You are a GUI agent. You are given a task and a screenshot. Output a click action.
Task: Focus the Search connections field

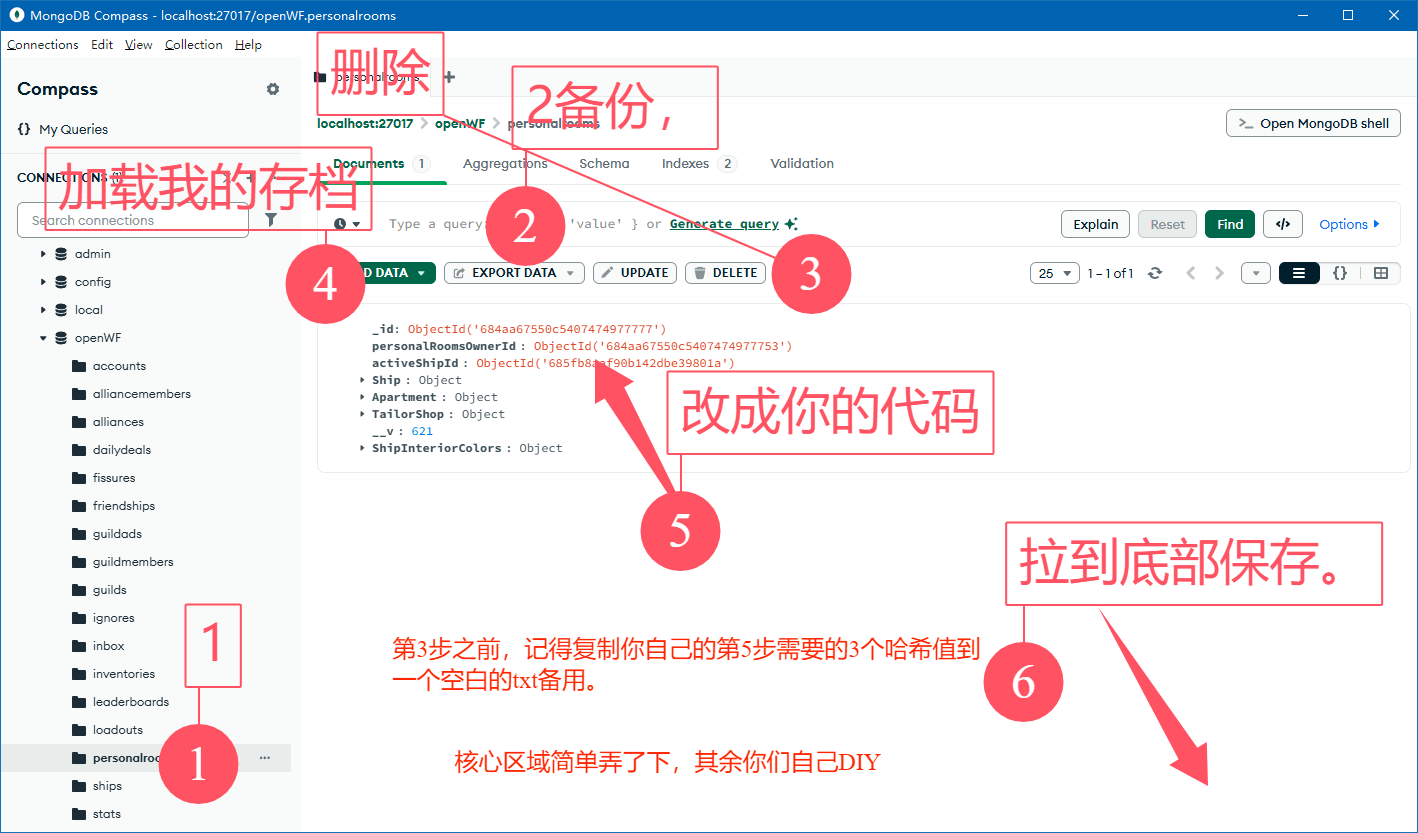pos(133,220)
